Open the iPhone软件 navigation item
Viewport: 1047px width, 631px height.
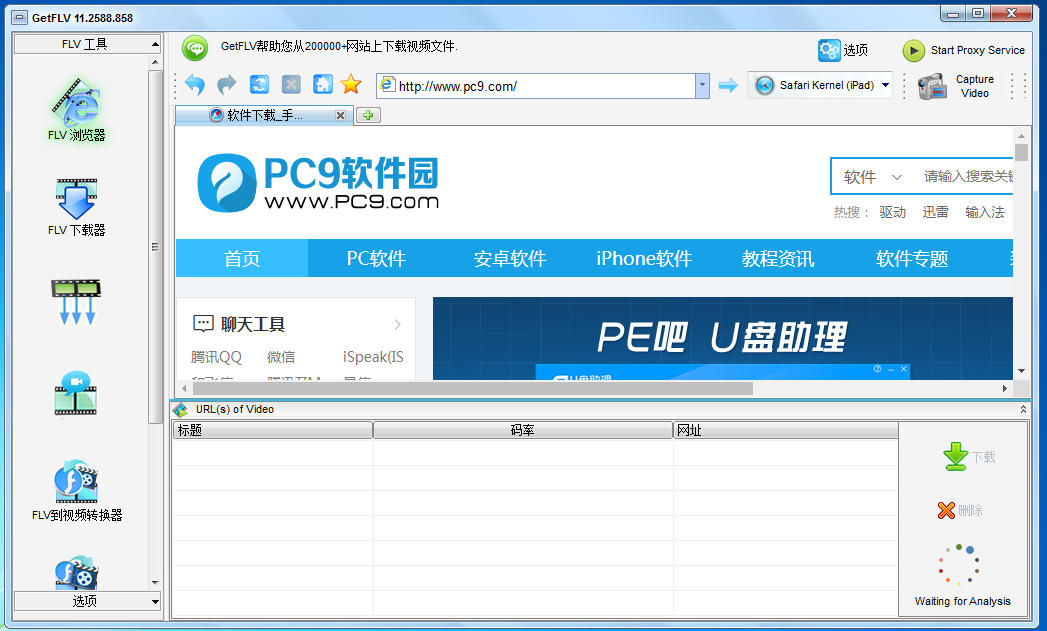click(x=644, y=258)
